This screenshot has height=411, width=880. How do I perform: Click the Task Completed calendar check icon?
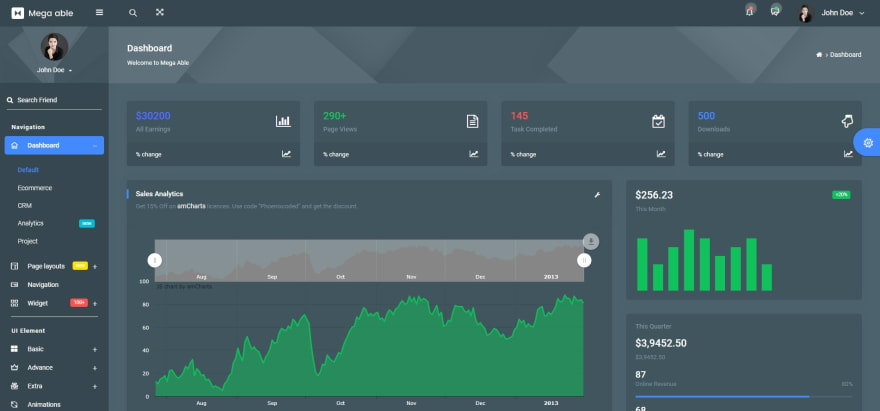pyautogui.click(x=658, y=121)
